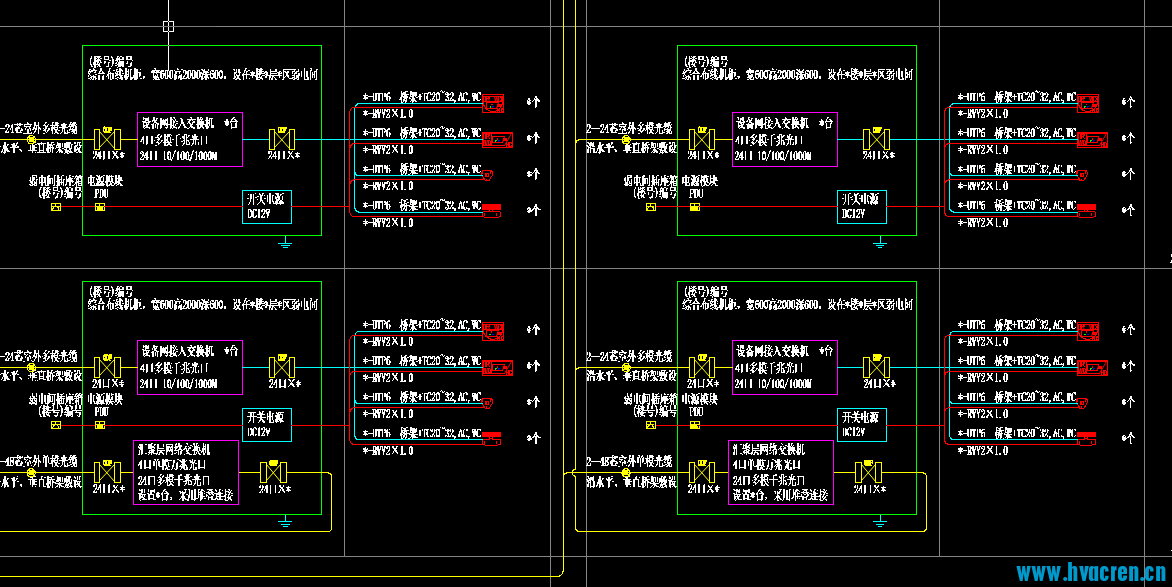This screenshot has width=1172, height=587.
Task: Select the 设备网接入交换机 box in upper-left cabinet
Action: [x=190, y=139]
